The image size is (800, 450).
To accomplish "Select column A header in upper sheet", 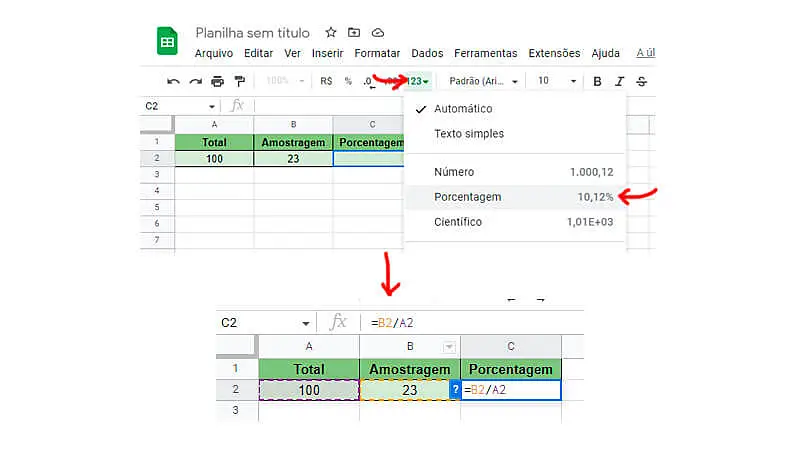I will click(x=214, y=124).
